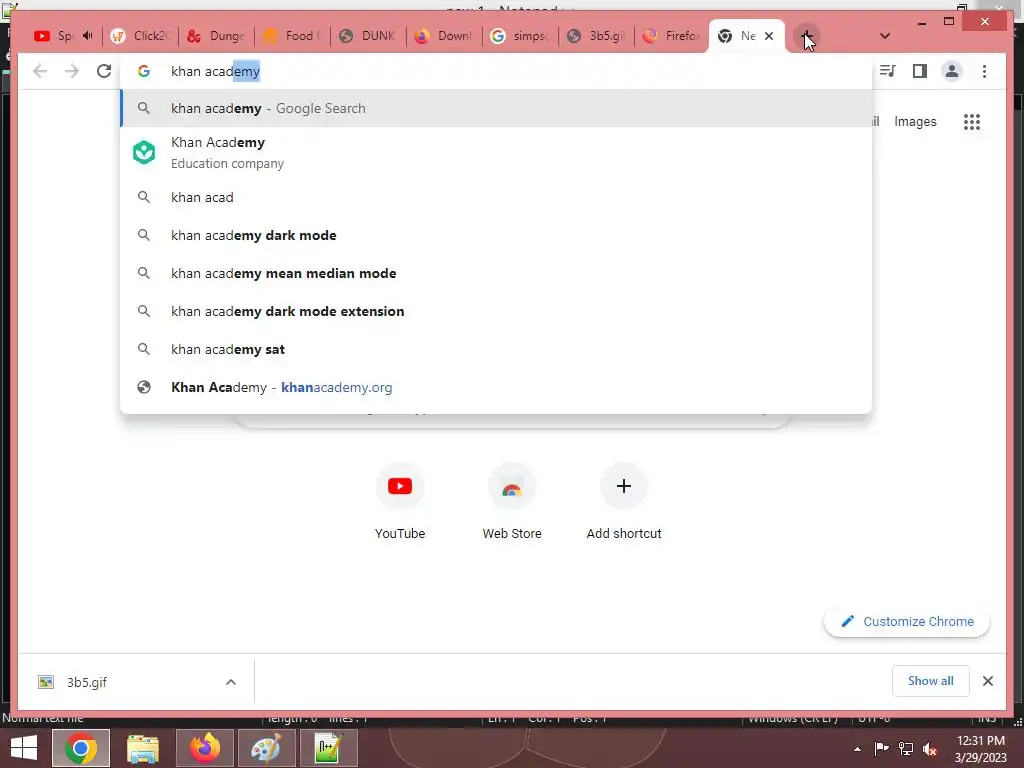Viewport: 1024px width, 768px height.
Task: Switch to the Dunge tab
Action: [x=216, y=36]
